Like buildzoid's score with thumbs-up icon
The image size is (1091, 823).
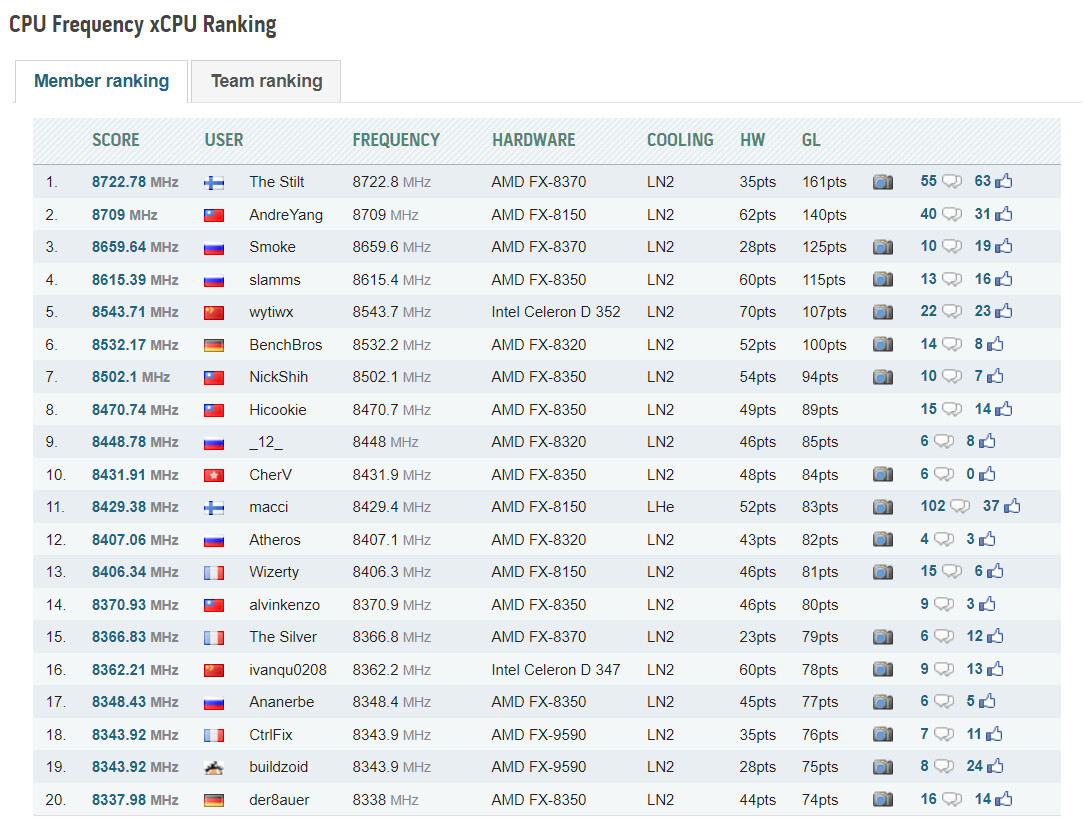click(995, 766)
